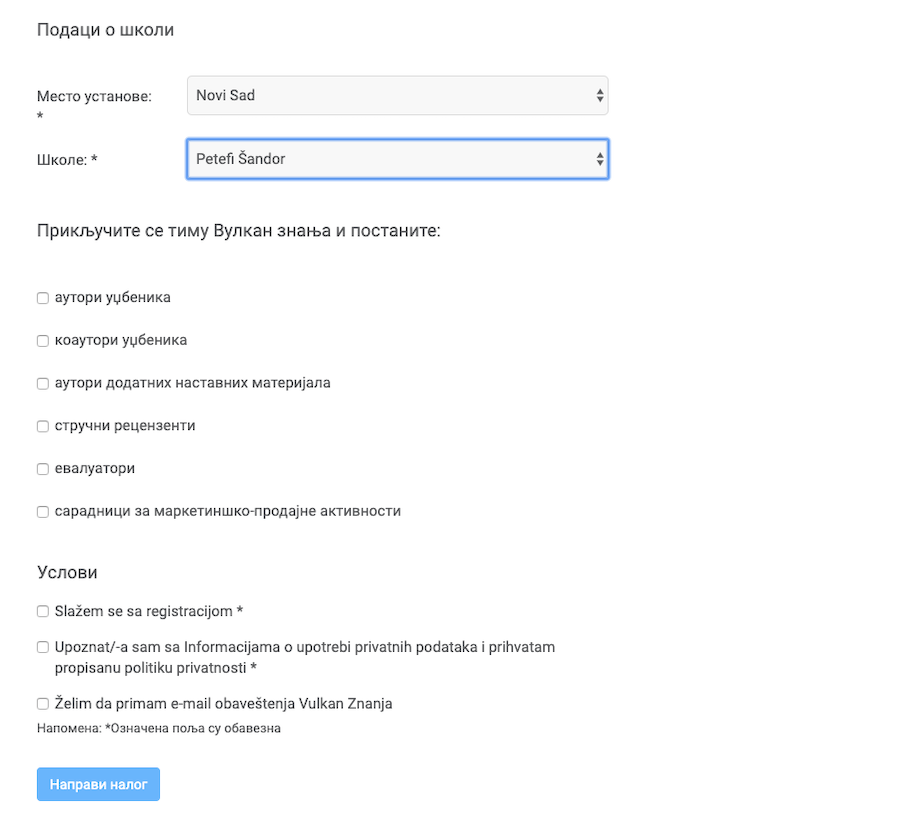The width and height of the screenshot is (900, 822).
Task: Click the Направи налог button
Action: click(98, 784)
